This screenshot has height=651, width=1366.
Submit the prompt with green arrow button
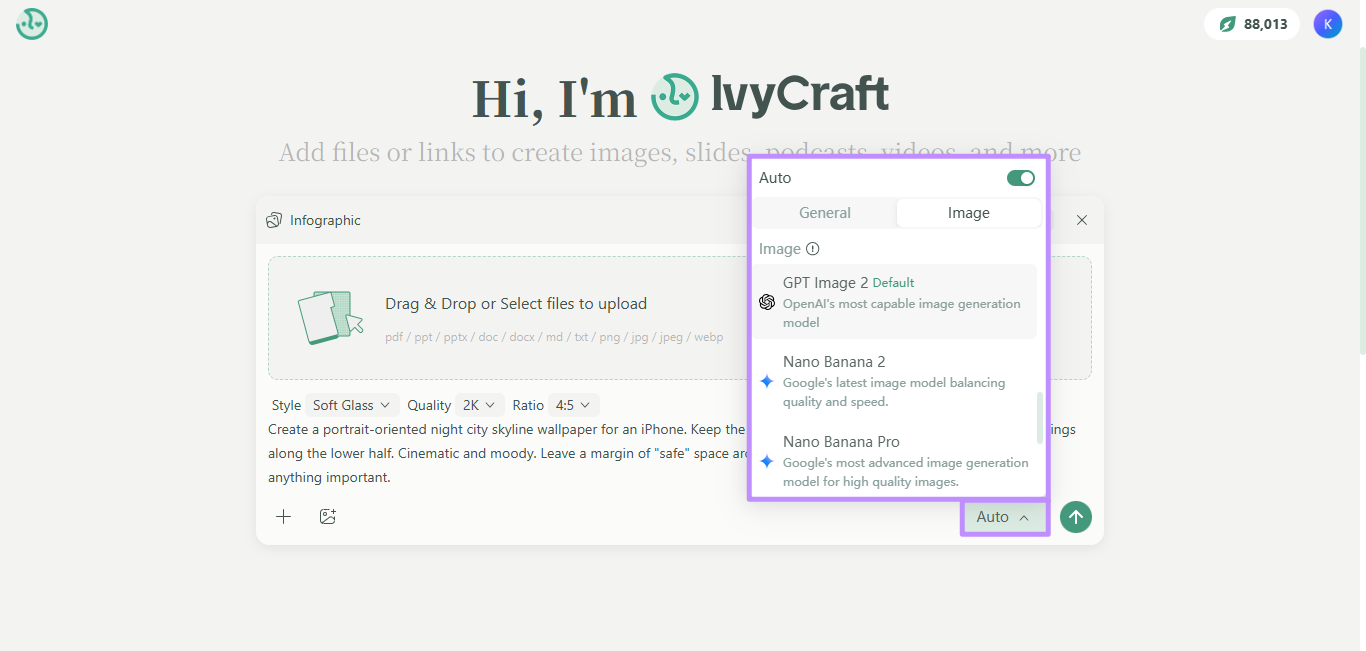tap(1076, 517)
